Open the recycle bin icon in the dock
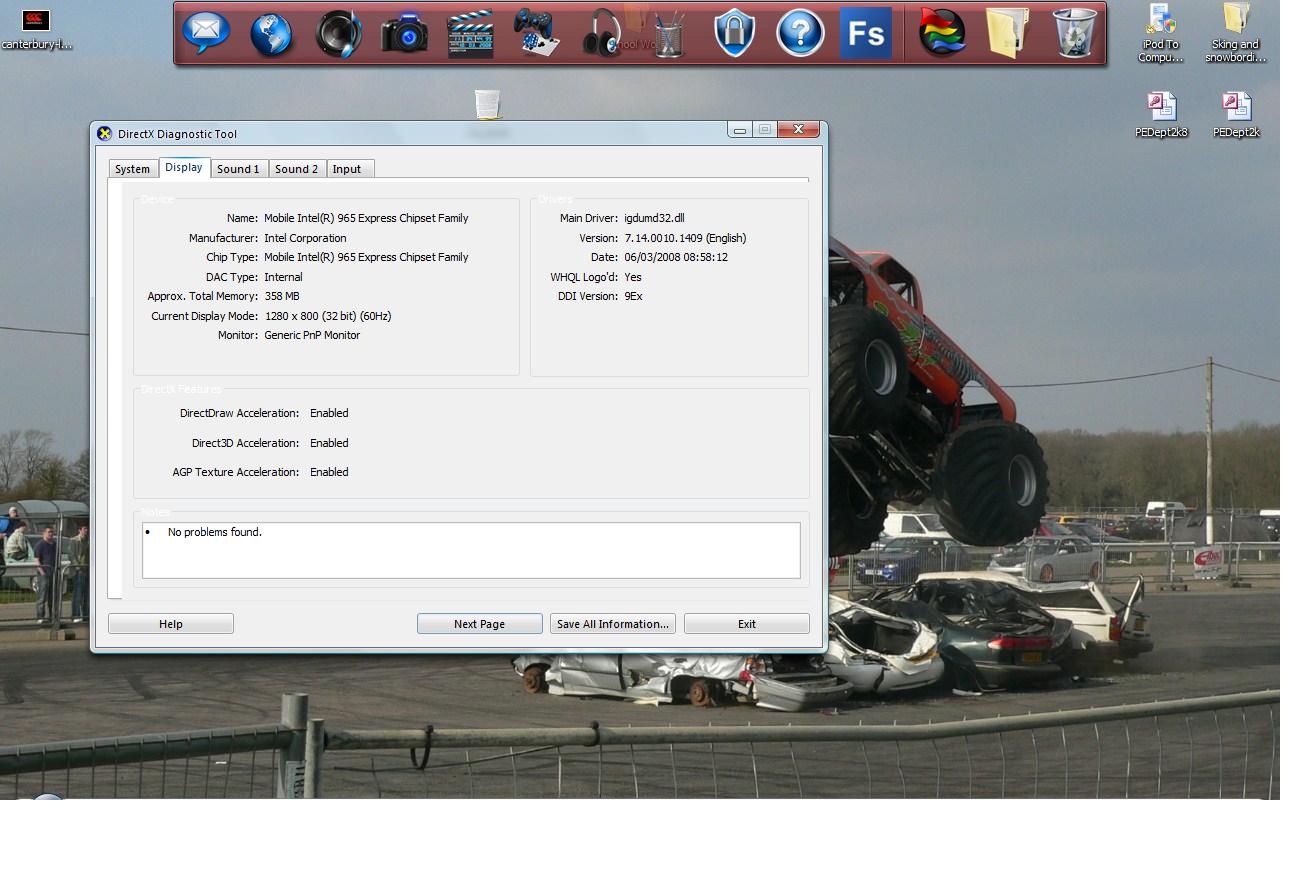Viewport: 1290px width, 896px height. (x=1075, y=33)
